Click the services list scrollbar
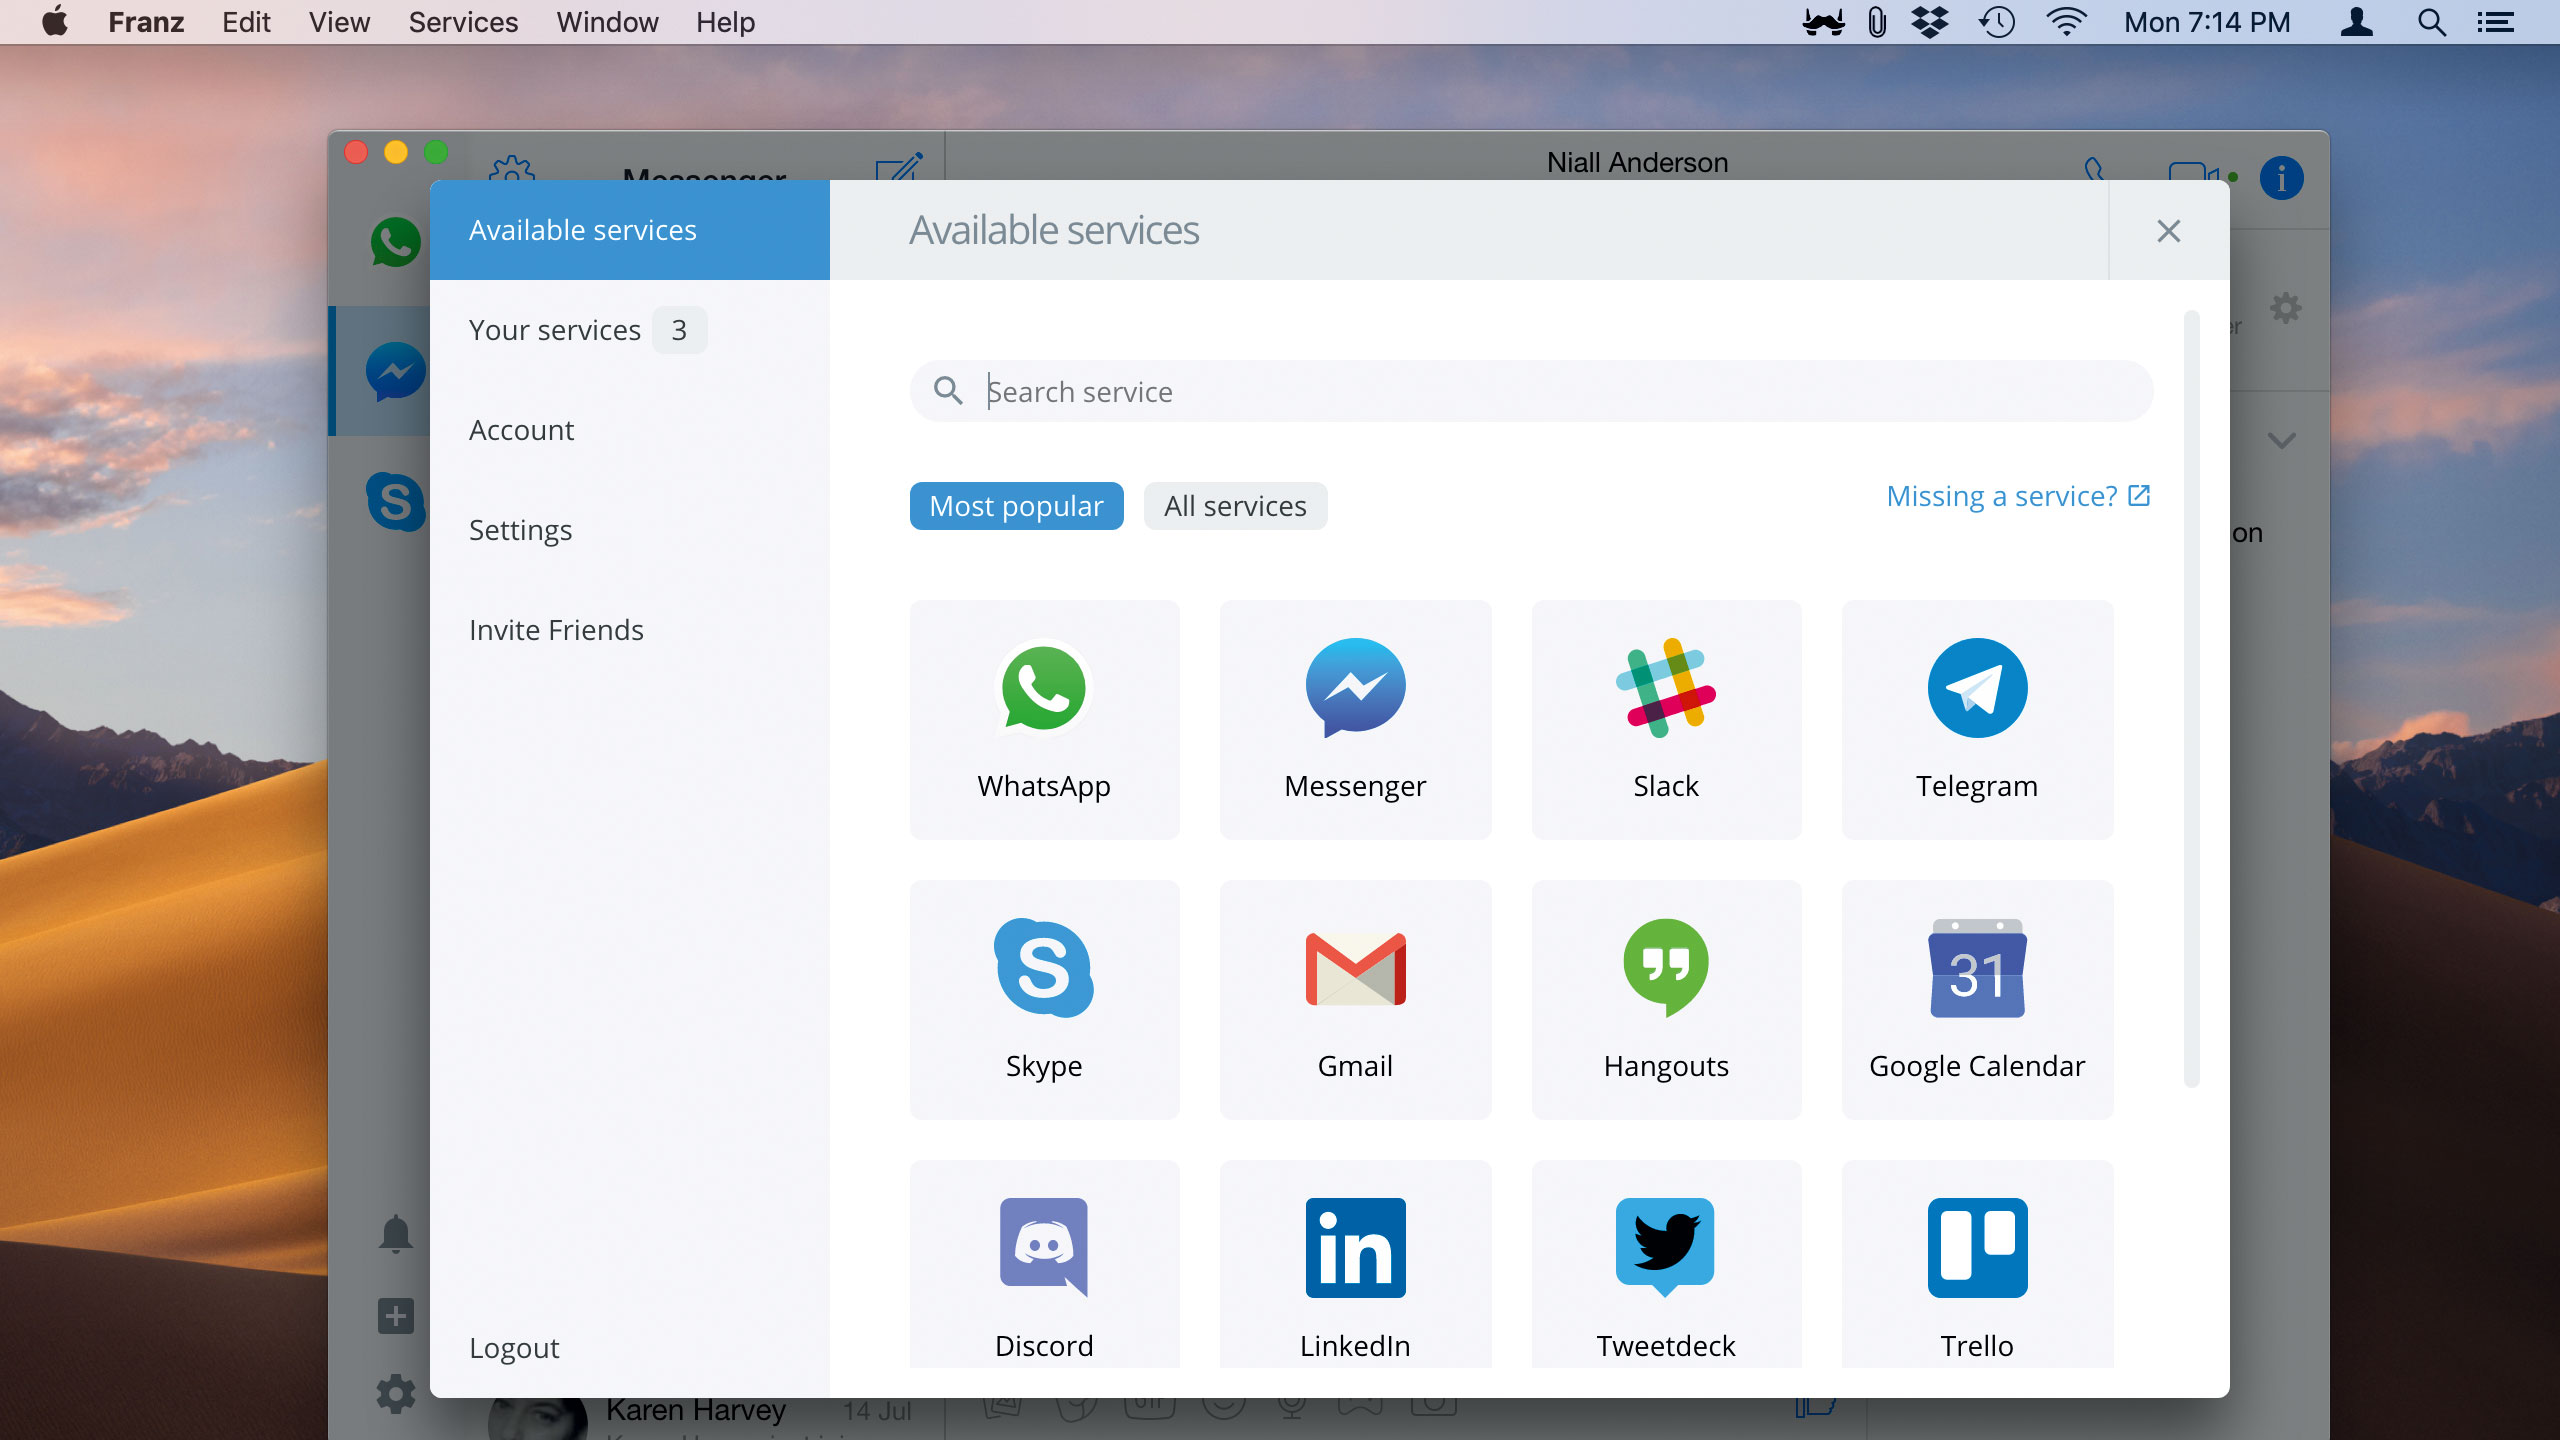Screen dimensions: 2560x1440 (x=2192, y=698)
